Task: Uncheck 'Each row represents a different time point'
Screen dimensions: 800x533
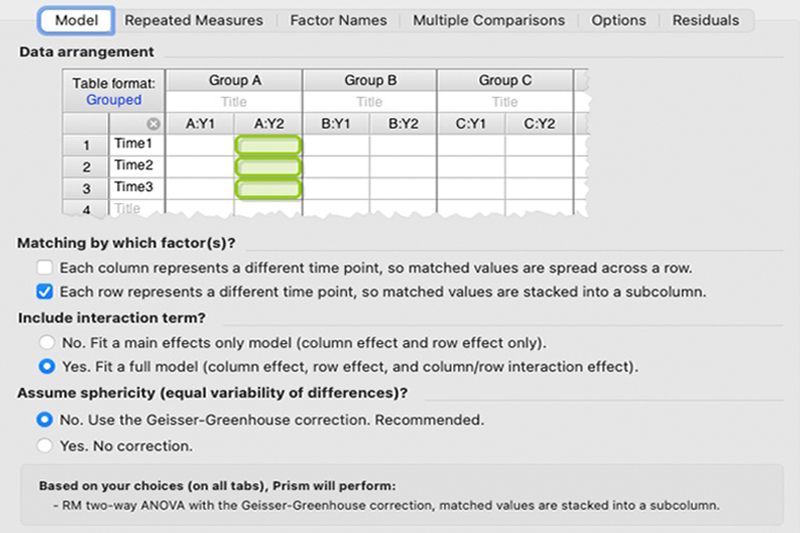Action: click(44, 292)
